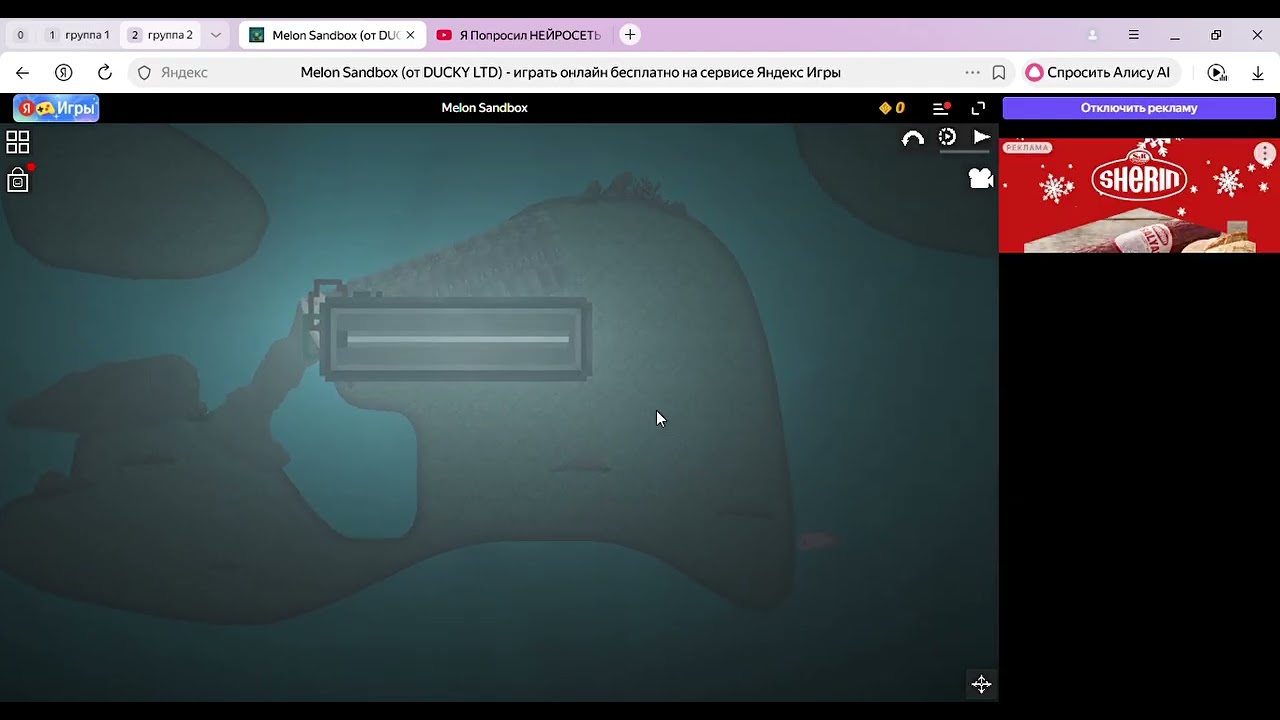Click the Melon Sandbox game title
1280x720 pixels.
485,108
